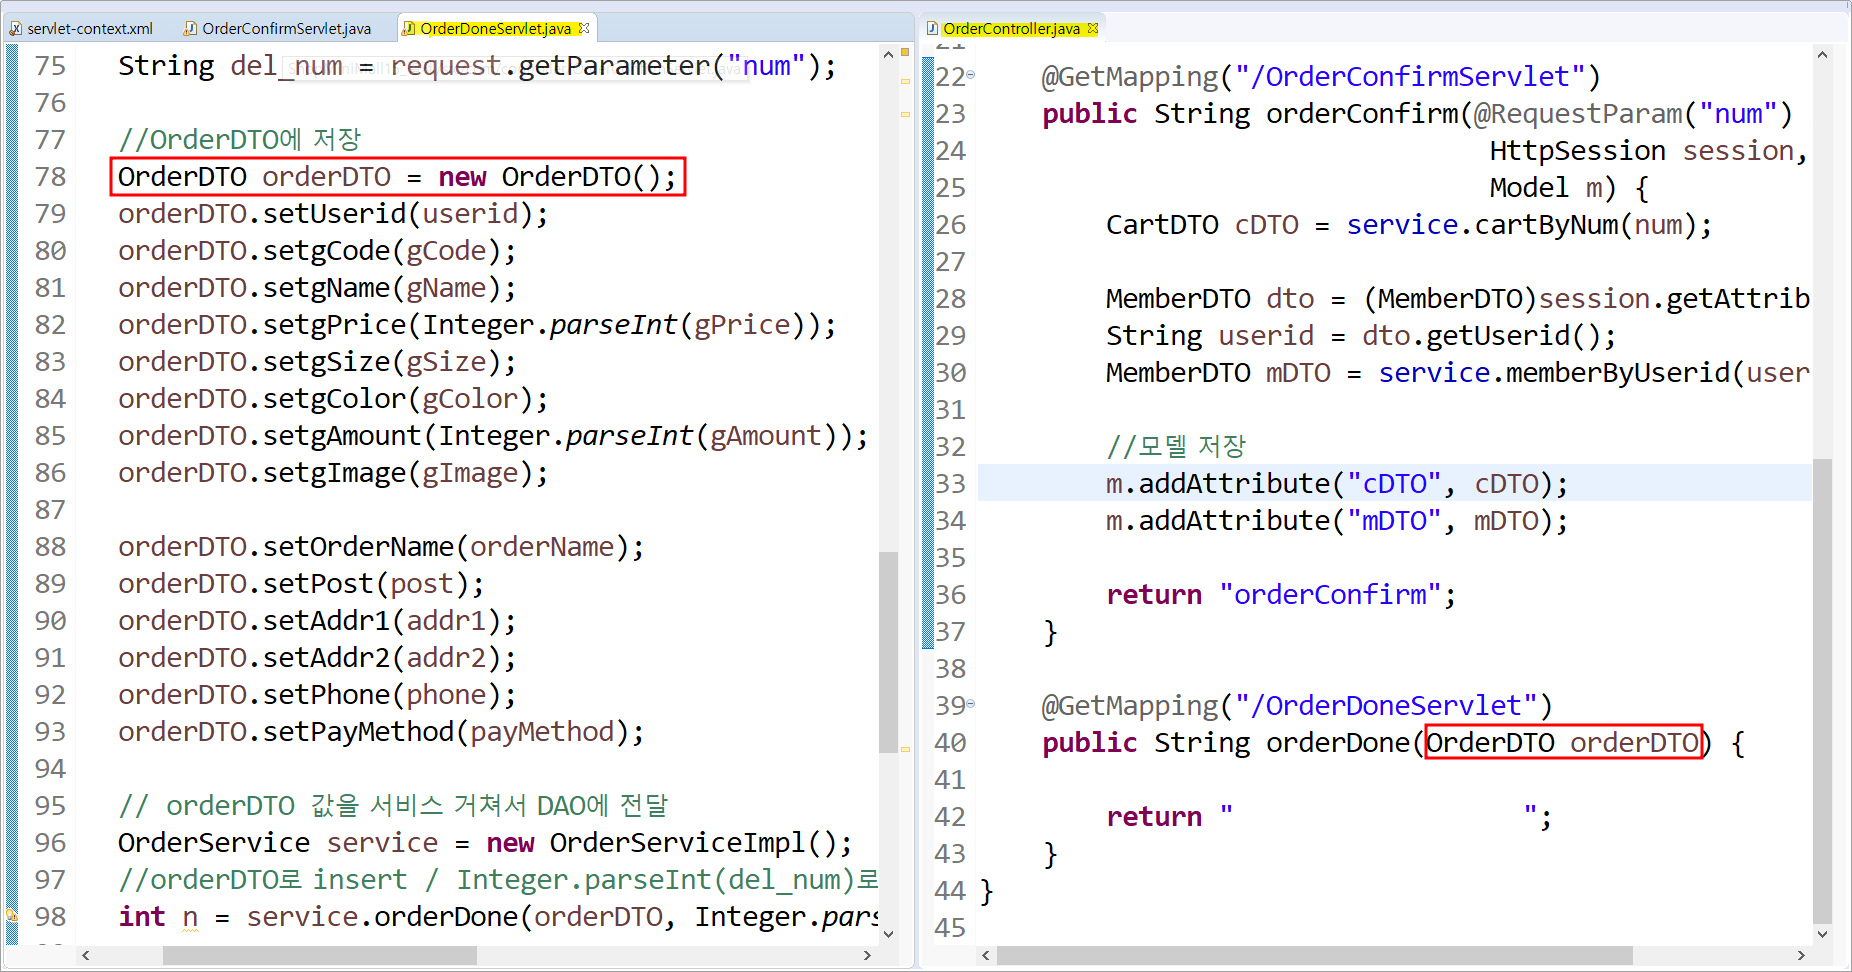
Task: Click @GetMapping("/OrderConfirmServlet") annotation
Action: pyautogui.click(x=1321, y=77)
